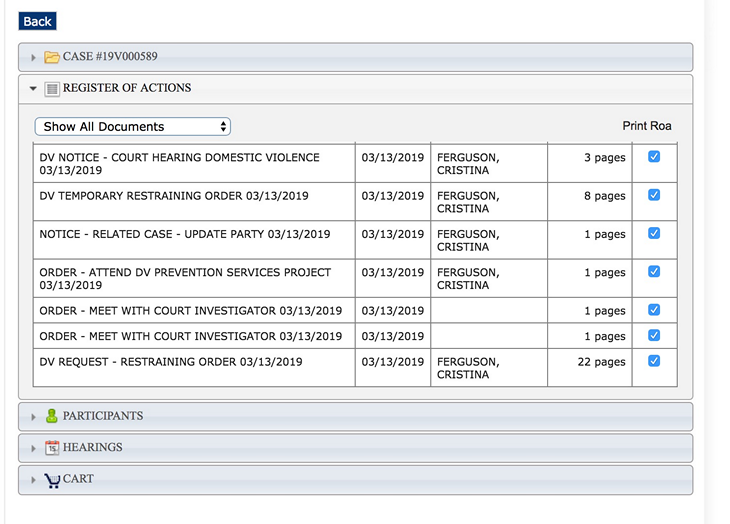
Task: Open the Show All Documents dropdown
Action: pos(133,127)
